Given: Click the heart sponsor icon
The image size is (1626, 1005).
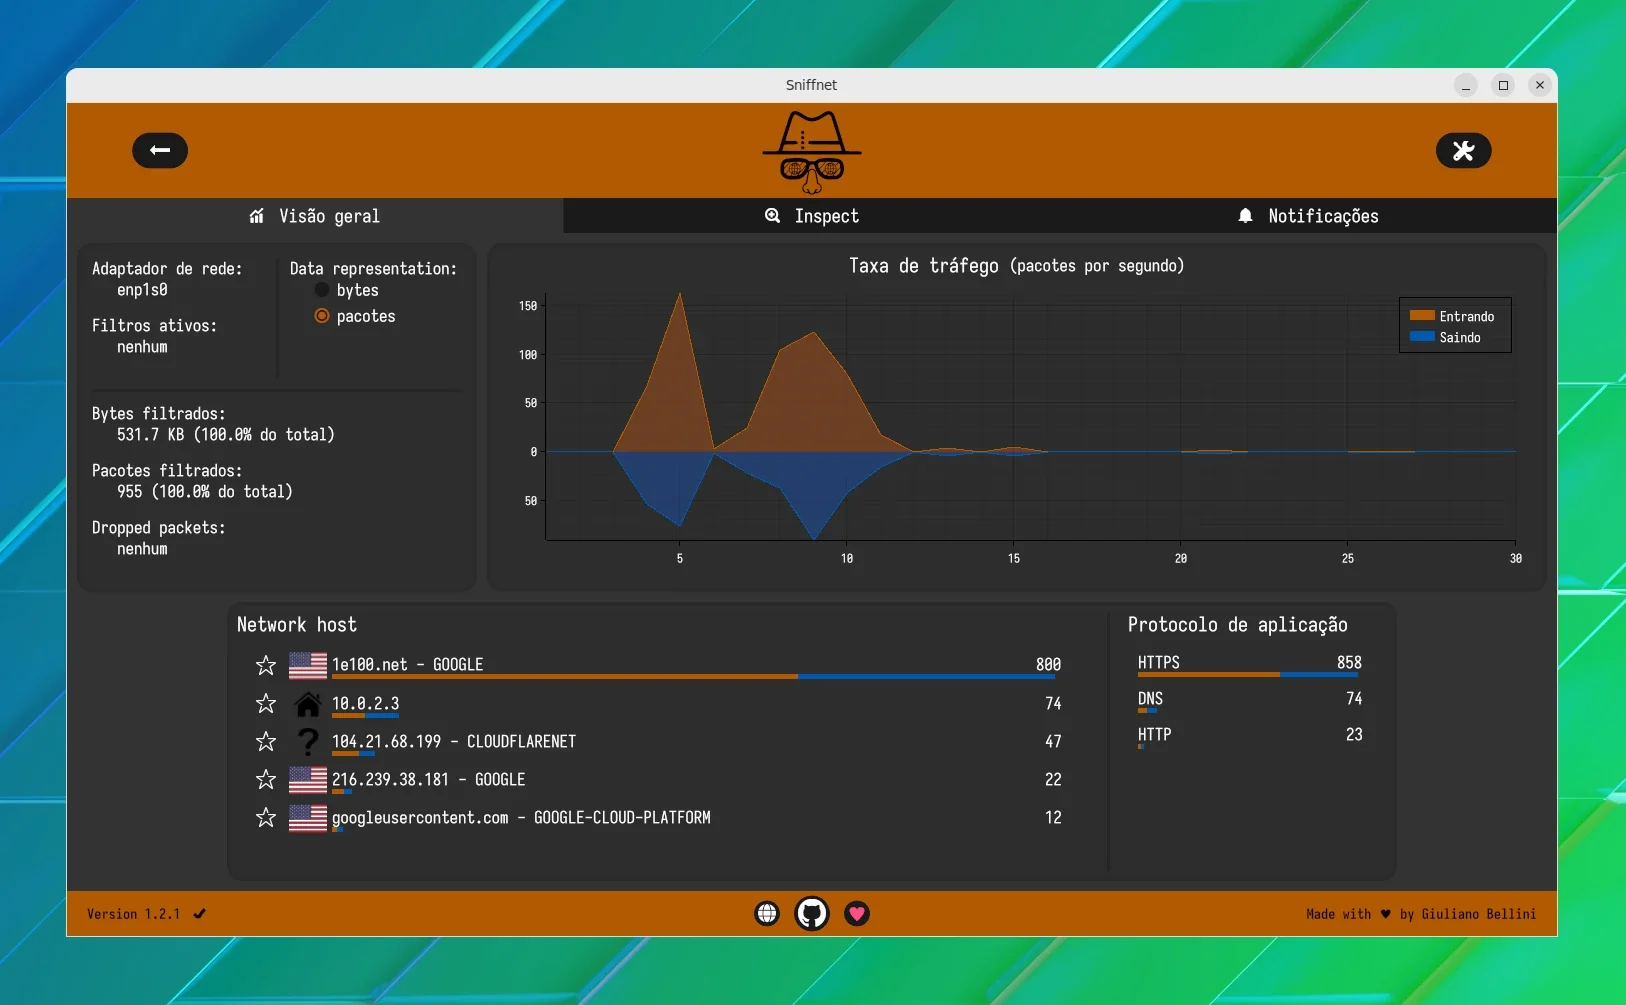Looking at the screenshot, I should point(857,913).
